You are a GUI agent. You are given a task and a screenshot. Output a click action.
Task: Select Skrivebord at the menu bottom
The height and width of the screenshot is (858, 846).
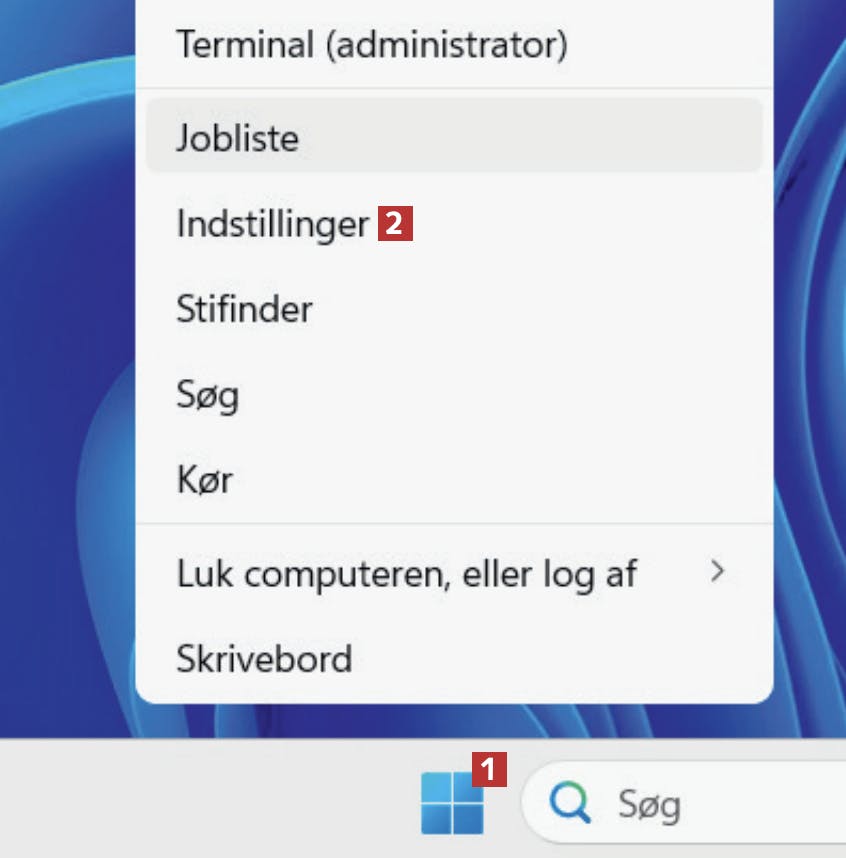pyautogui.click(x=454, y=658)
